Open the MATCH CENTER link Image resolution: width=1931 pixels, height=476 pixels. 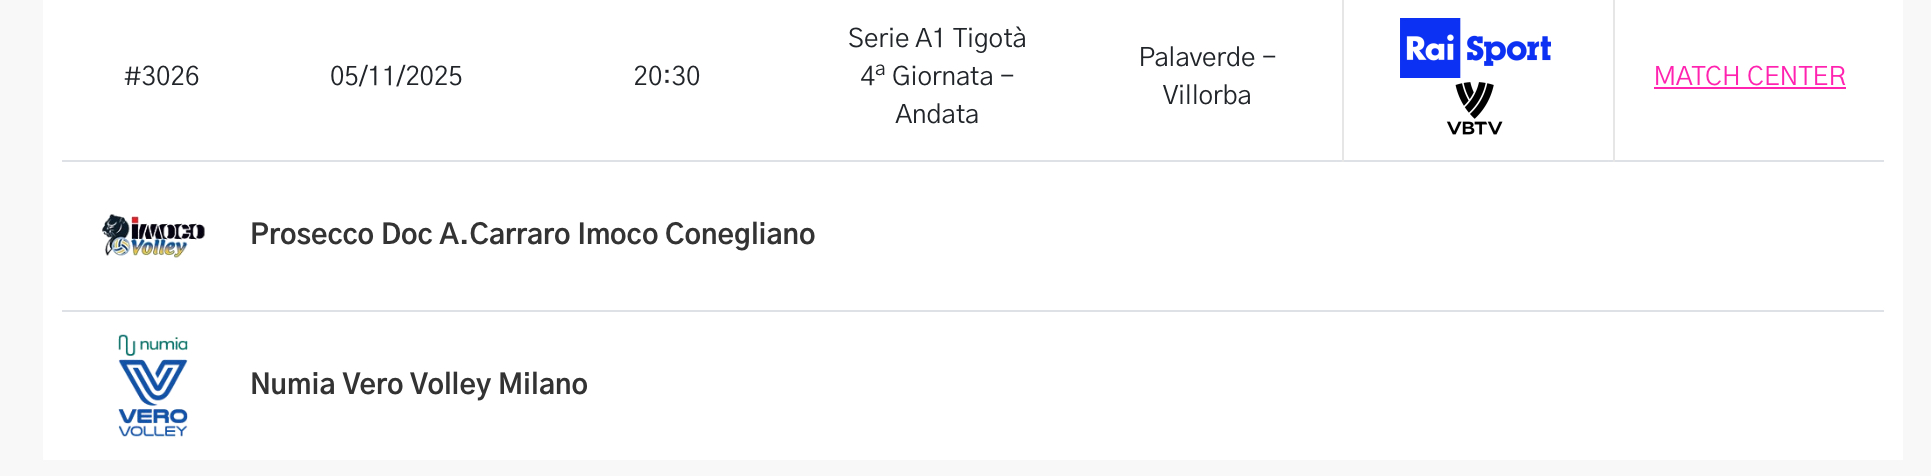(1749, 76)
